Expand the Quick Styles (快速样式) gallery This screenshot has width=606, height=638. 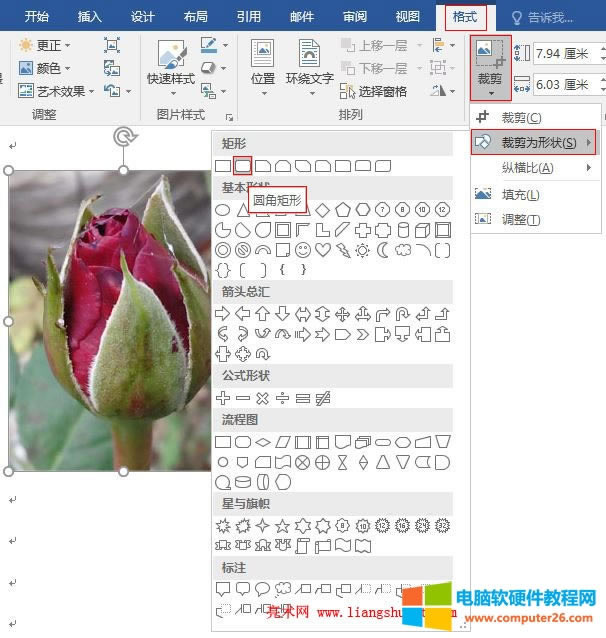171,68
